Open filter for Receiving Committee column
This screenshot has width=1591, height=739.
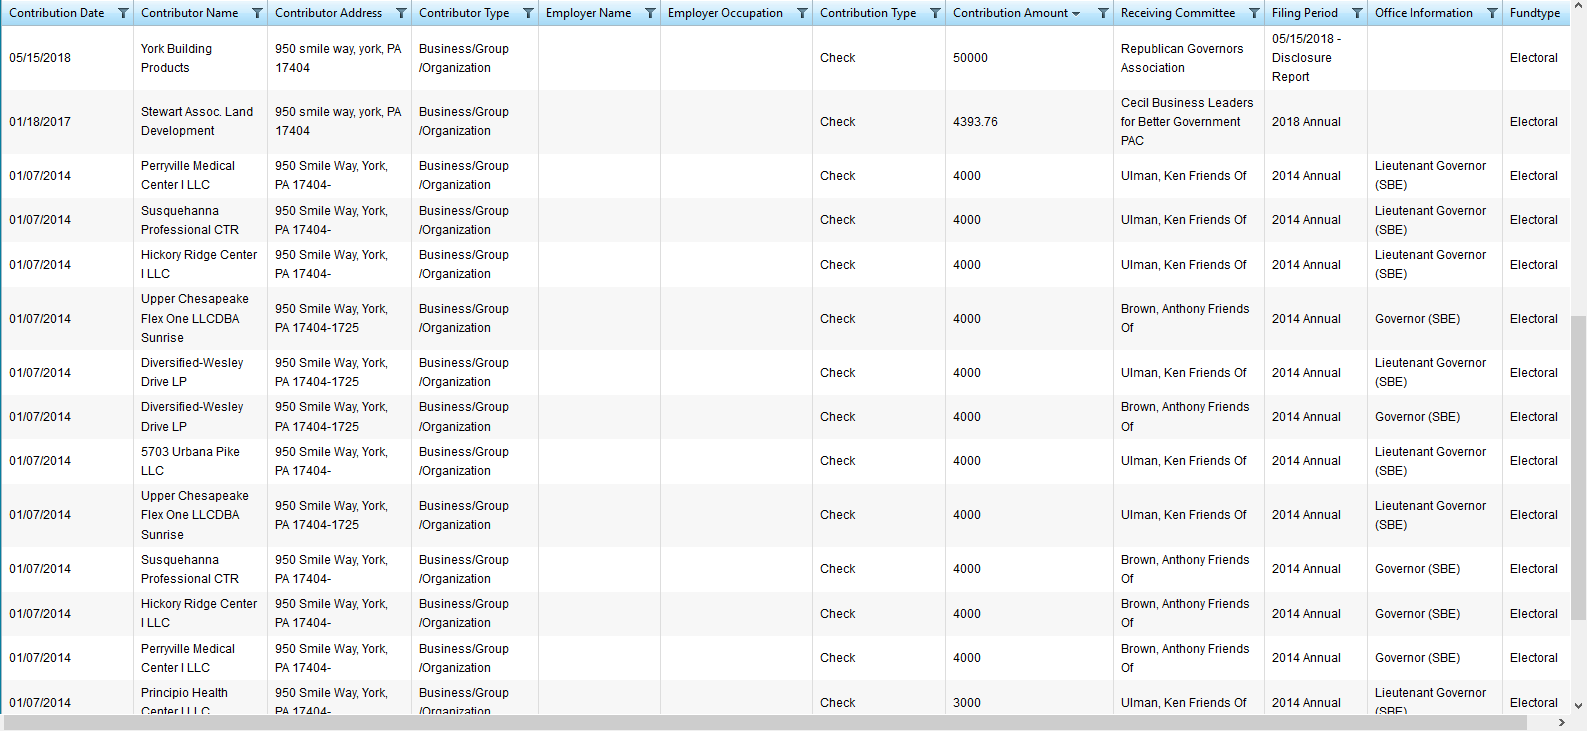point(1254,13)
